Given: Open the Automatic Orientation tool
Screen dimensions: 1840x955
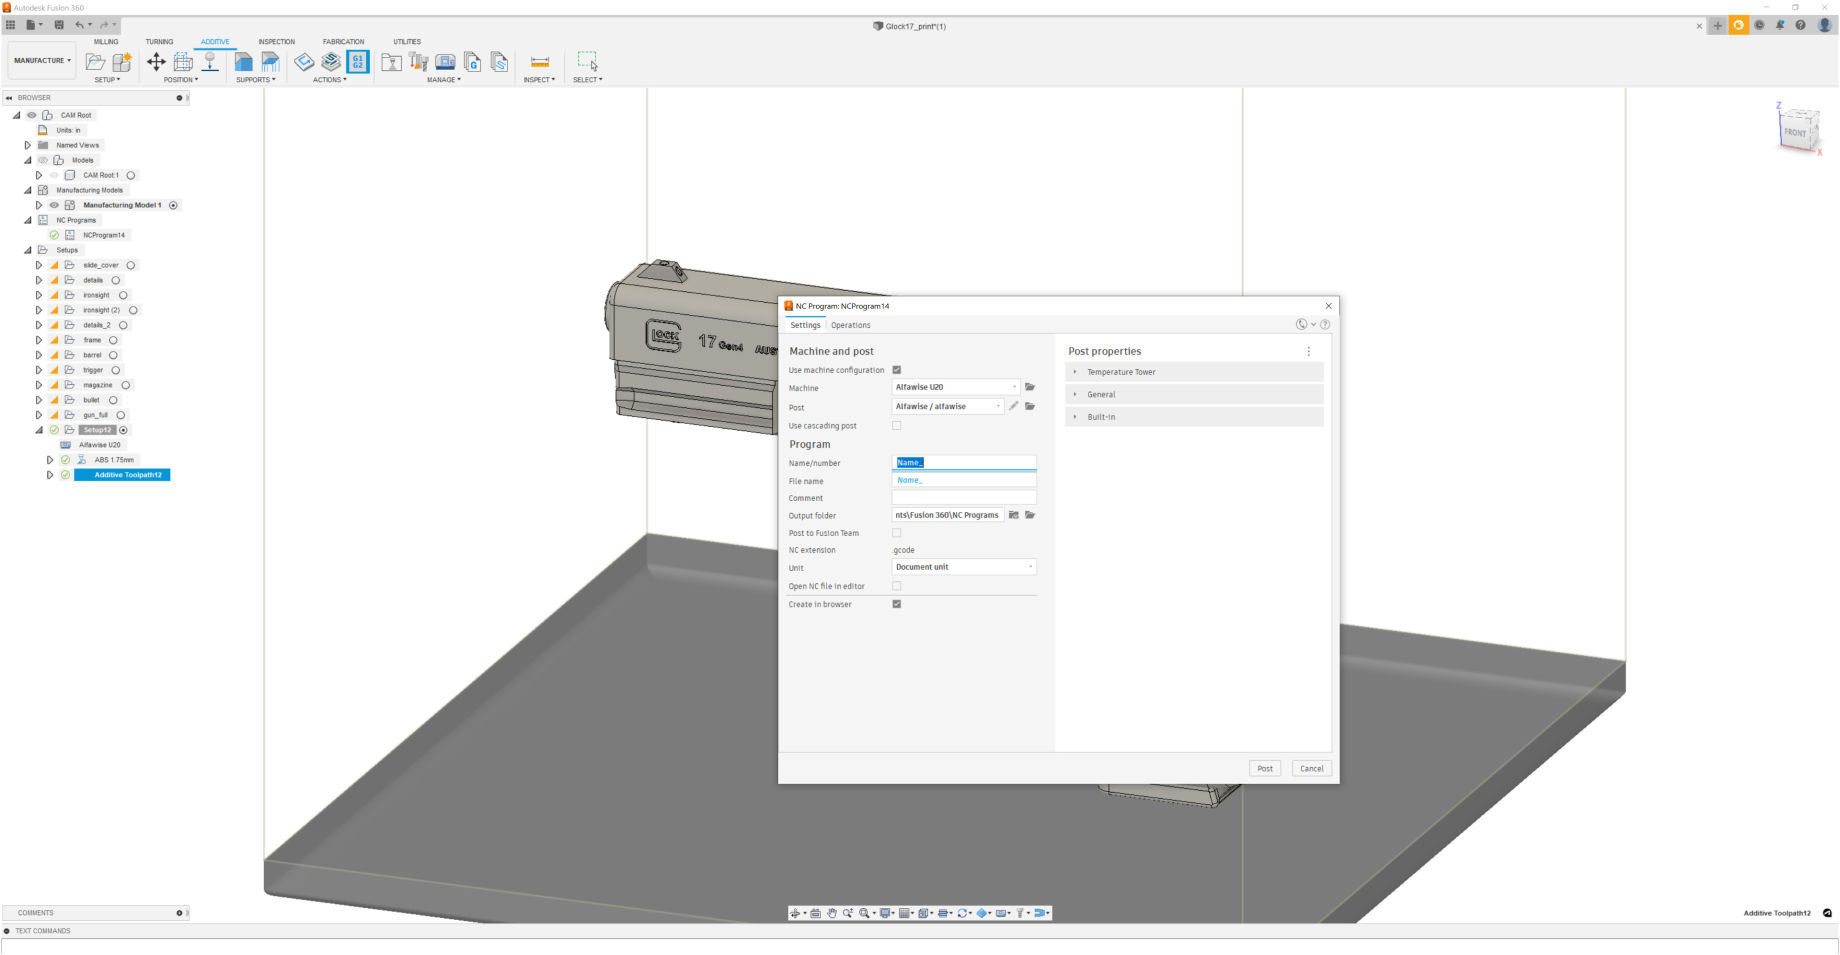Looking at the screenshot, I should (x=183, y=62).
